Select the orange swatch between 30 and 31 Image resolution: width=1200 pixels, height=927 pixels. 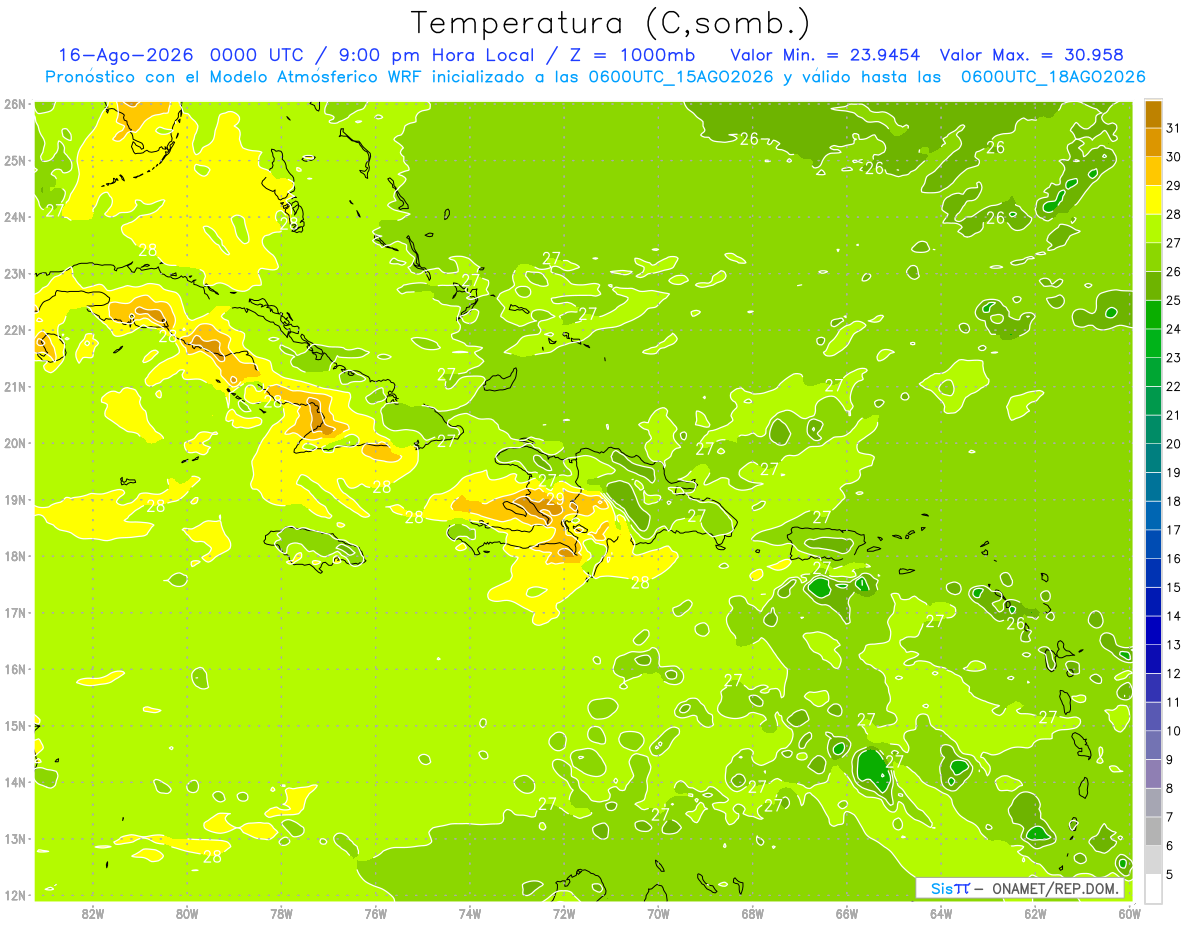pos(1153,142)
